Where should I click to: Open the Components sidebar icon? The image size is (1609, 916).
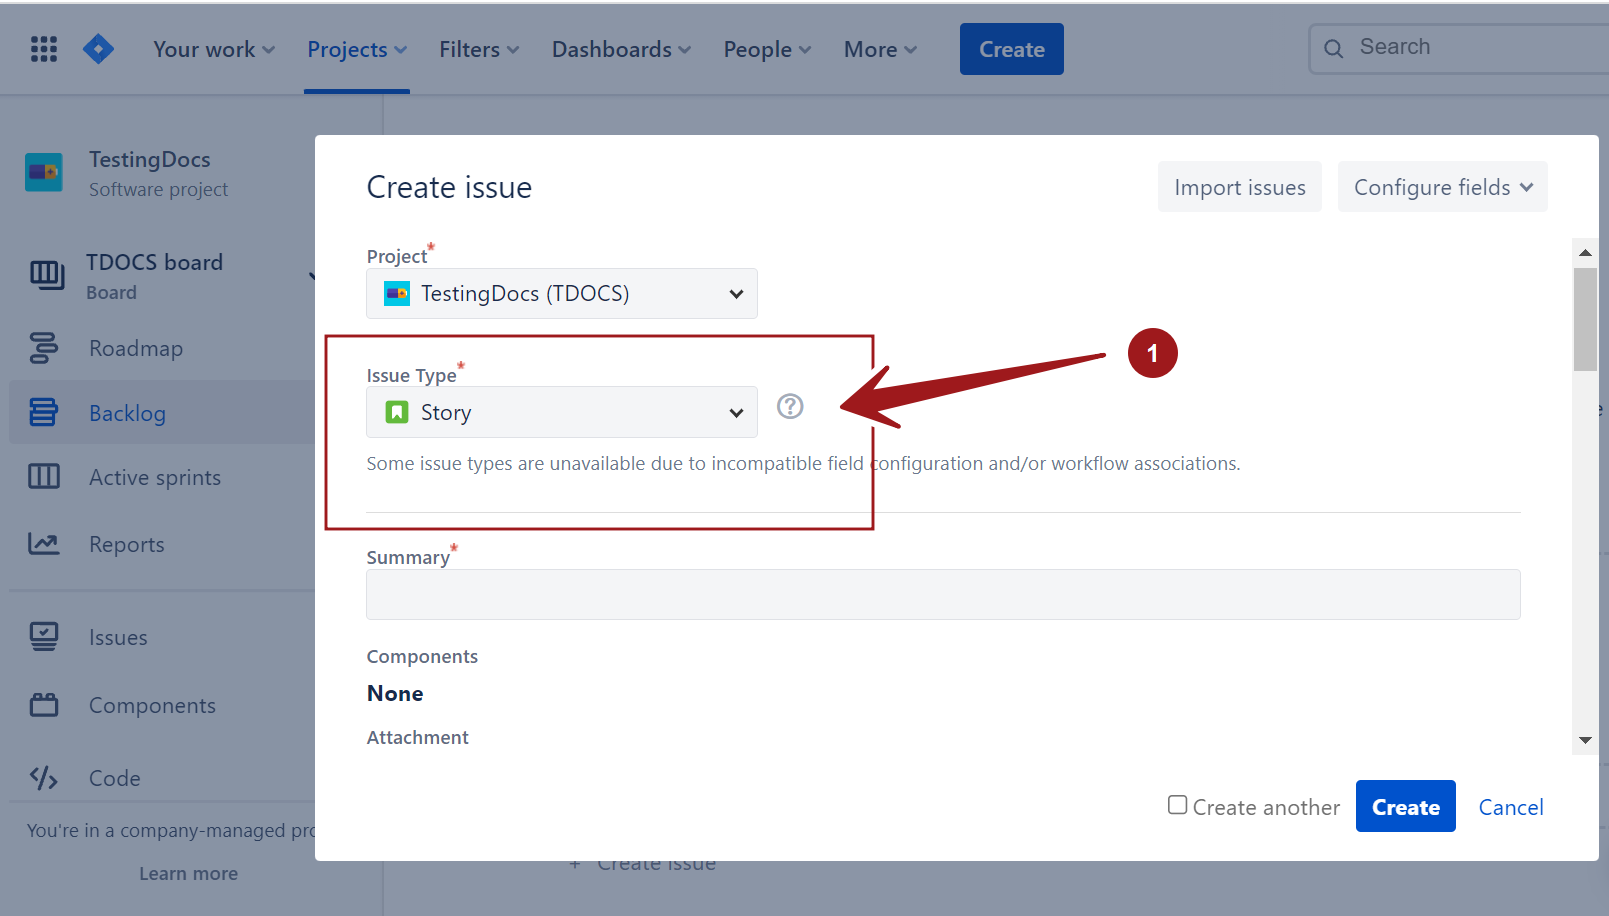pos(44,705)
